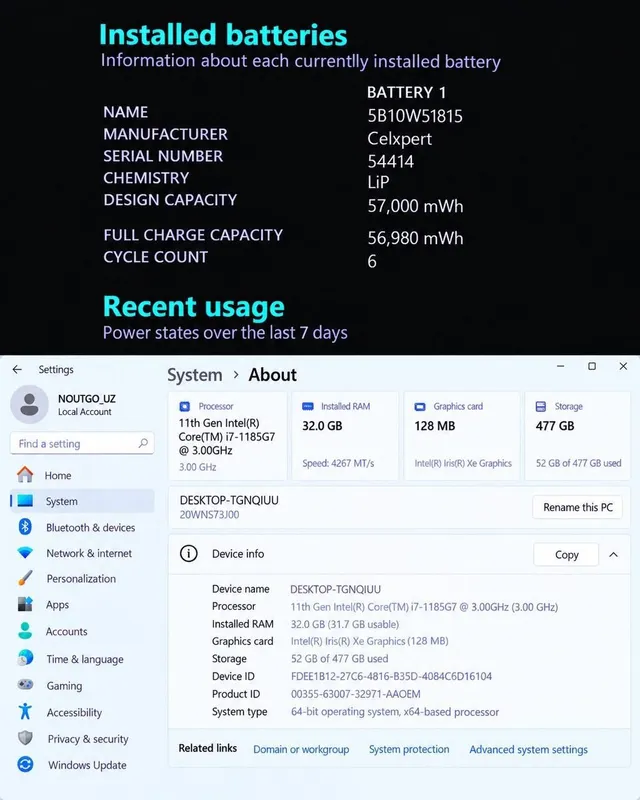This screenshot has height=800, width=640.
Task: Go back using the Settings back arrow
Action: point(17,369)
